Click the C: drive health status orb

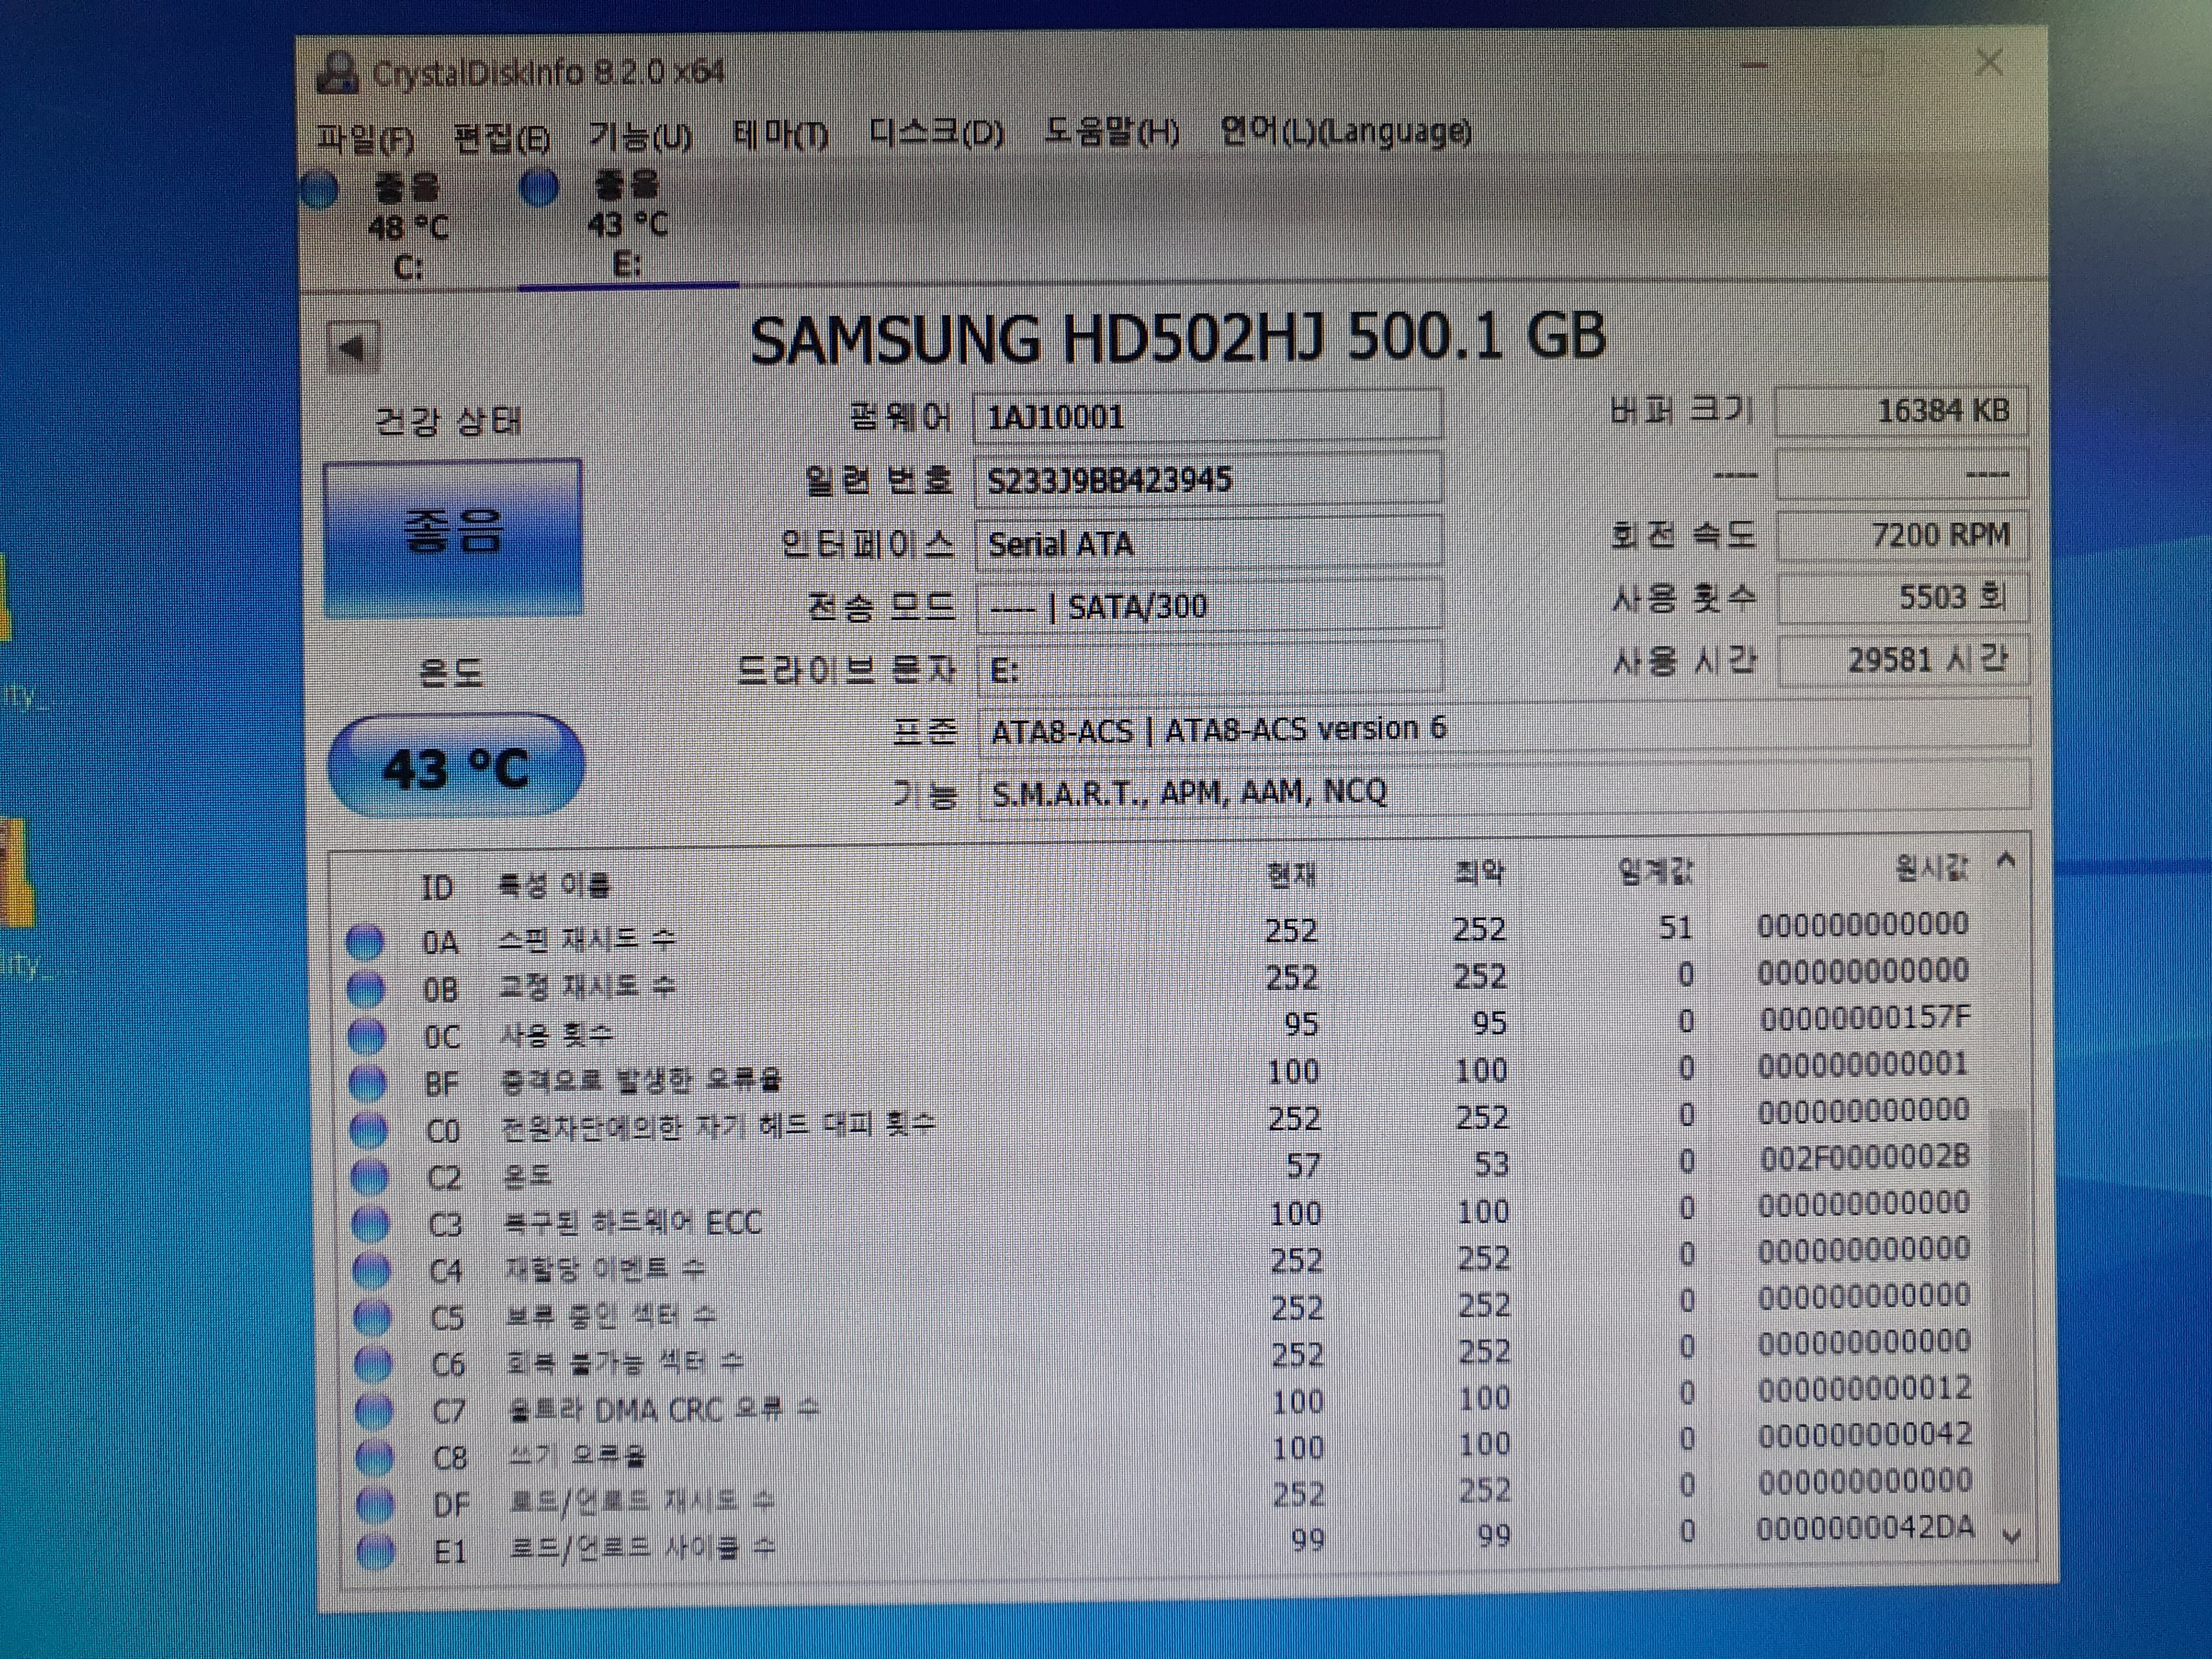320,189
